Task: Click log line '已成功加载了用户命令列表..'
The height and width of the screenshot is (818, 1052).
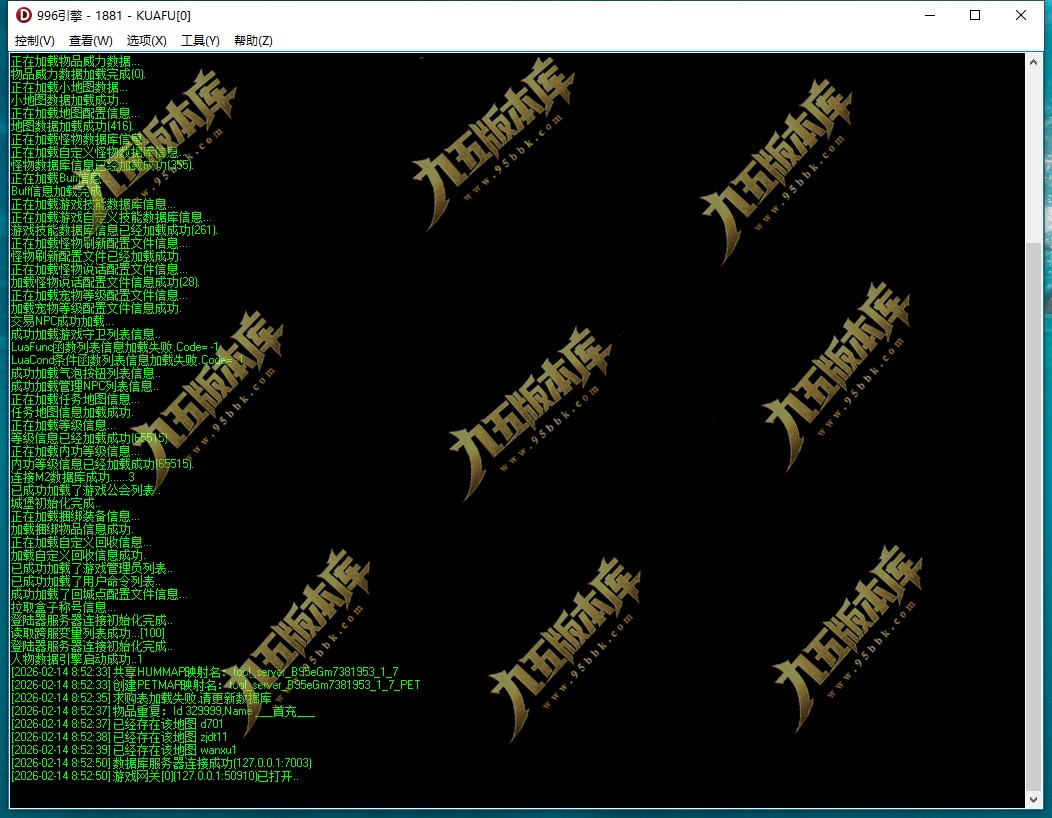Action: tap(86, 581)
